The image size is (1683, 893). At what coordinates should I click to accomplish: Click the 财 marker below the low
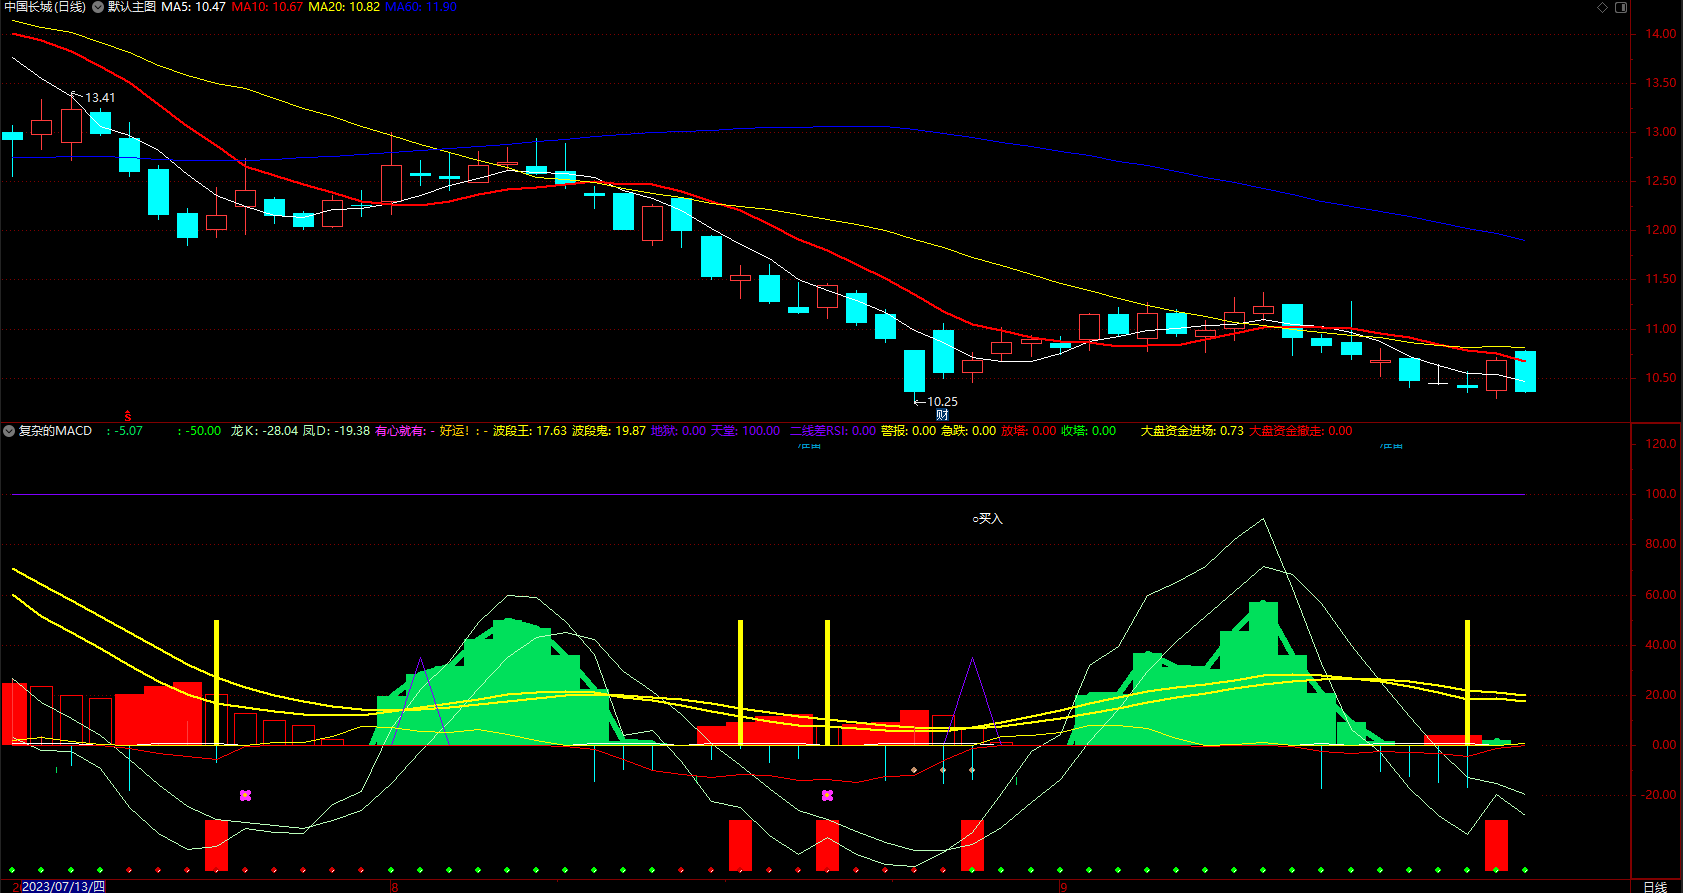(942, 415)
